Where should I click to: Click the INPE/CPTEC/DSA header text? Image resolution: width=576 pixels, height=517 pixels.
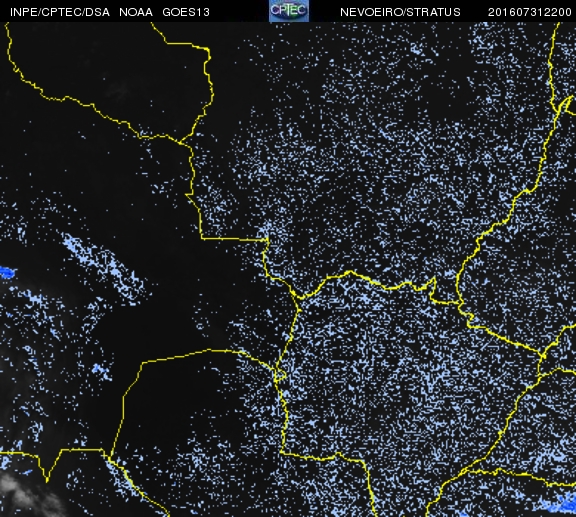pyautogui.click(x=60, y=12)
